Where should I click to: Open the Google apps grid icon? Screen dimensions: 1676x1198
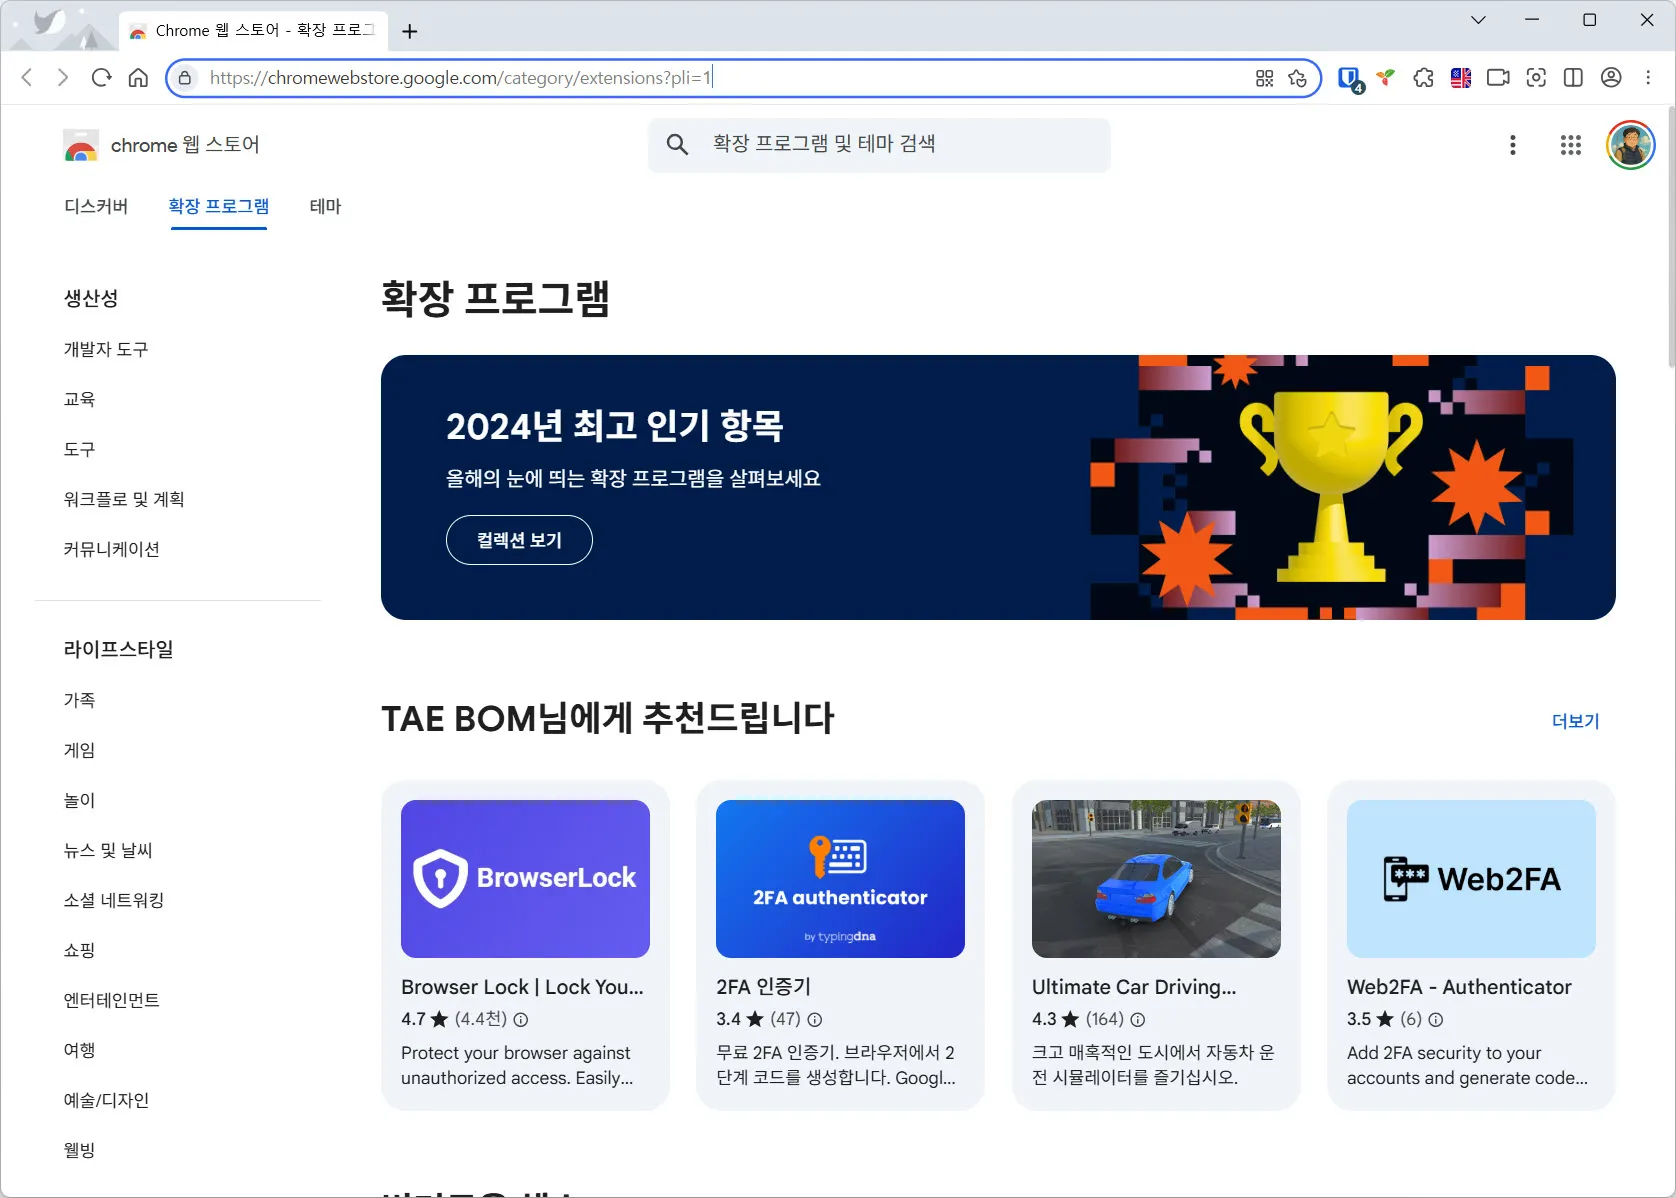pyautogui.click(x=1570, y=144)
